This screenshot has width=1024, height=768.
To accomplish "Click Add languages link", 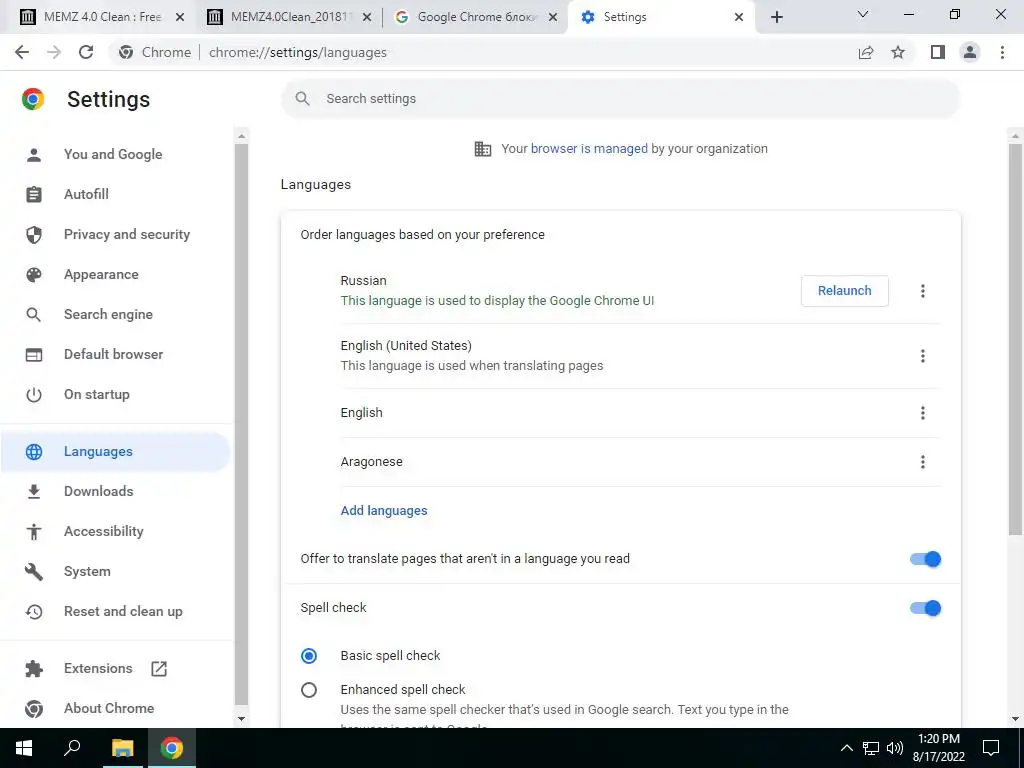I will pyautogui.click(x=384, y=511).
